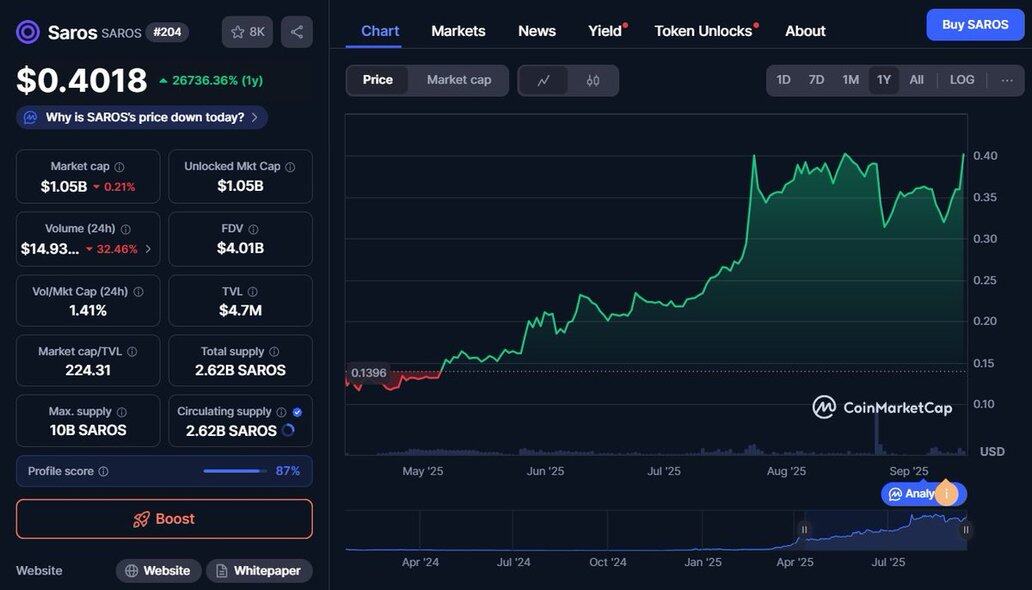Image resolution: width=1032 pixels, height=590 pixels.
Task: Click the Volume (24h) info icon
Action: [126, 229]
